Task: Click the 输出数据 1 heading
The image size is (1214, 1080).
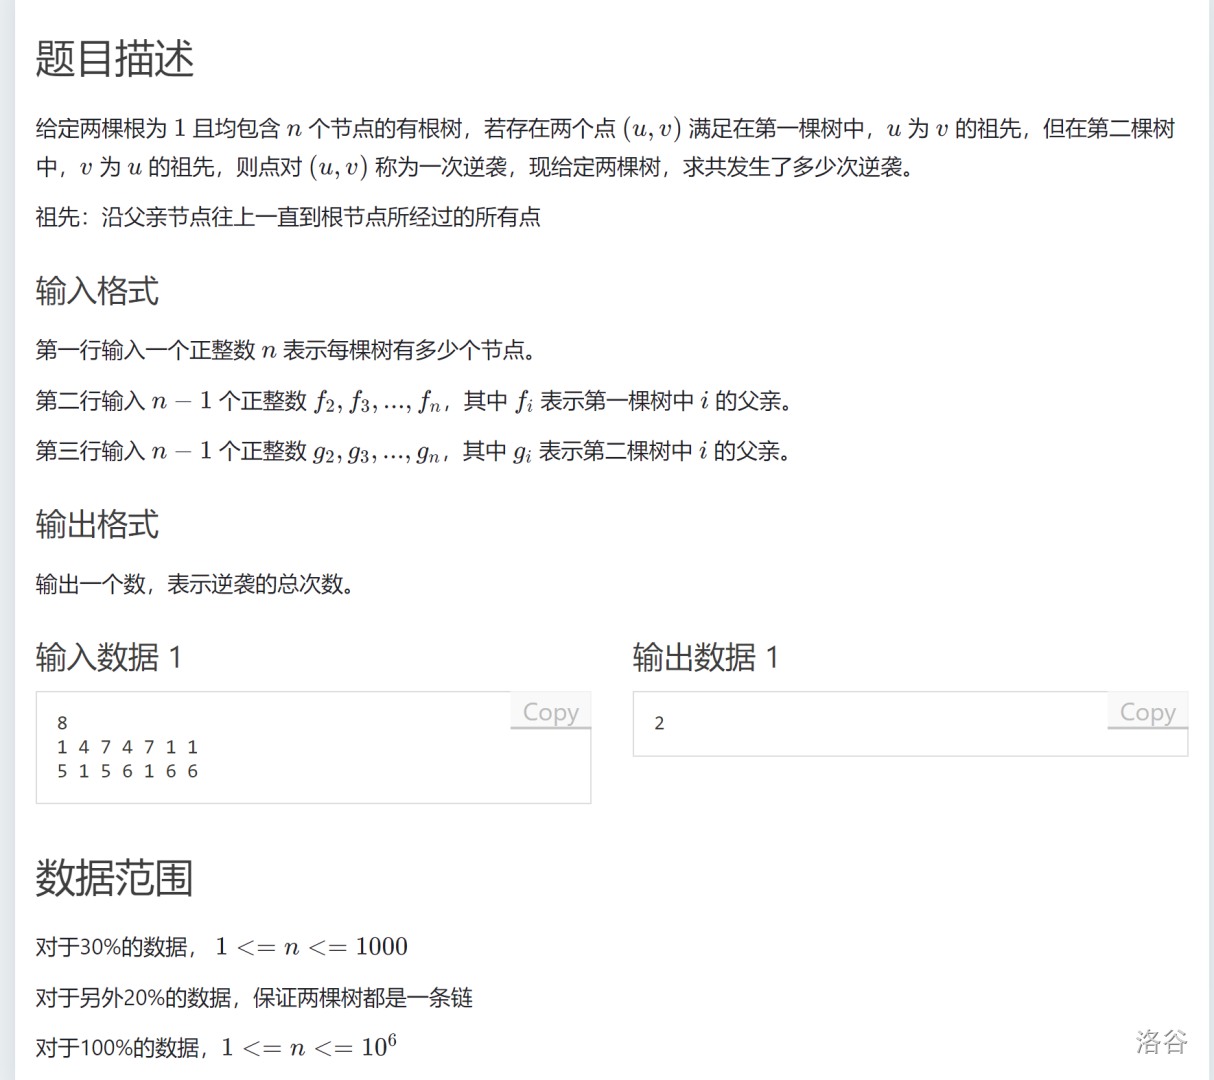Action: click(x=705, y=657)
